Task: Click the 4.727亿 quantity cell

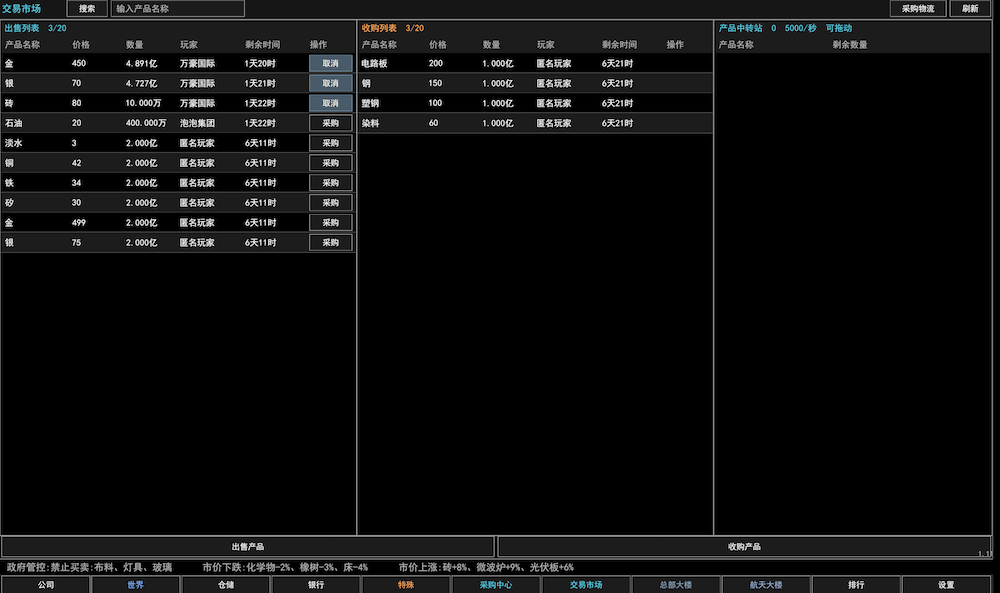Action: [x=141, y=83]
